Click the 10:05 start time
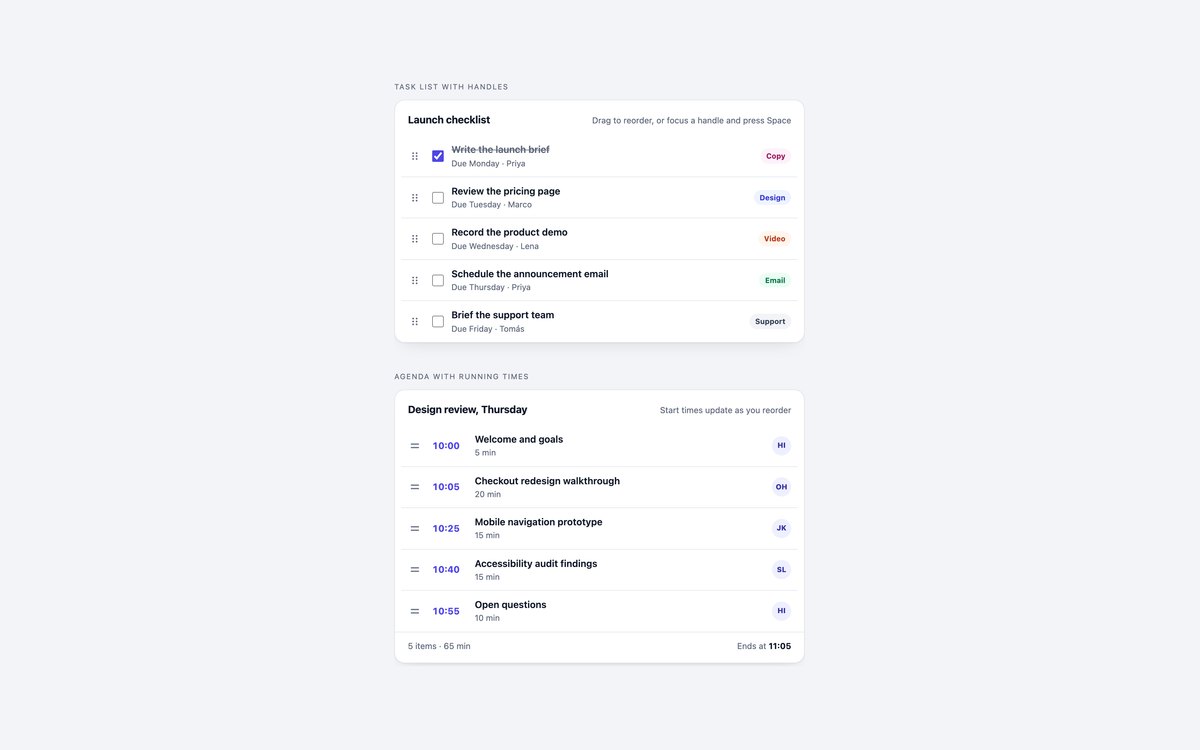1200x750 pixels. click(446, 487)
